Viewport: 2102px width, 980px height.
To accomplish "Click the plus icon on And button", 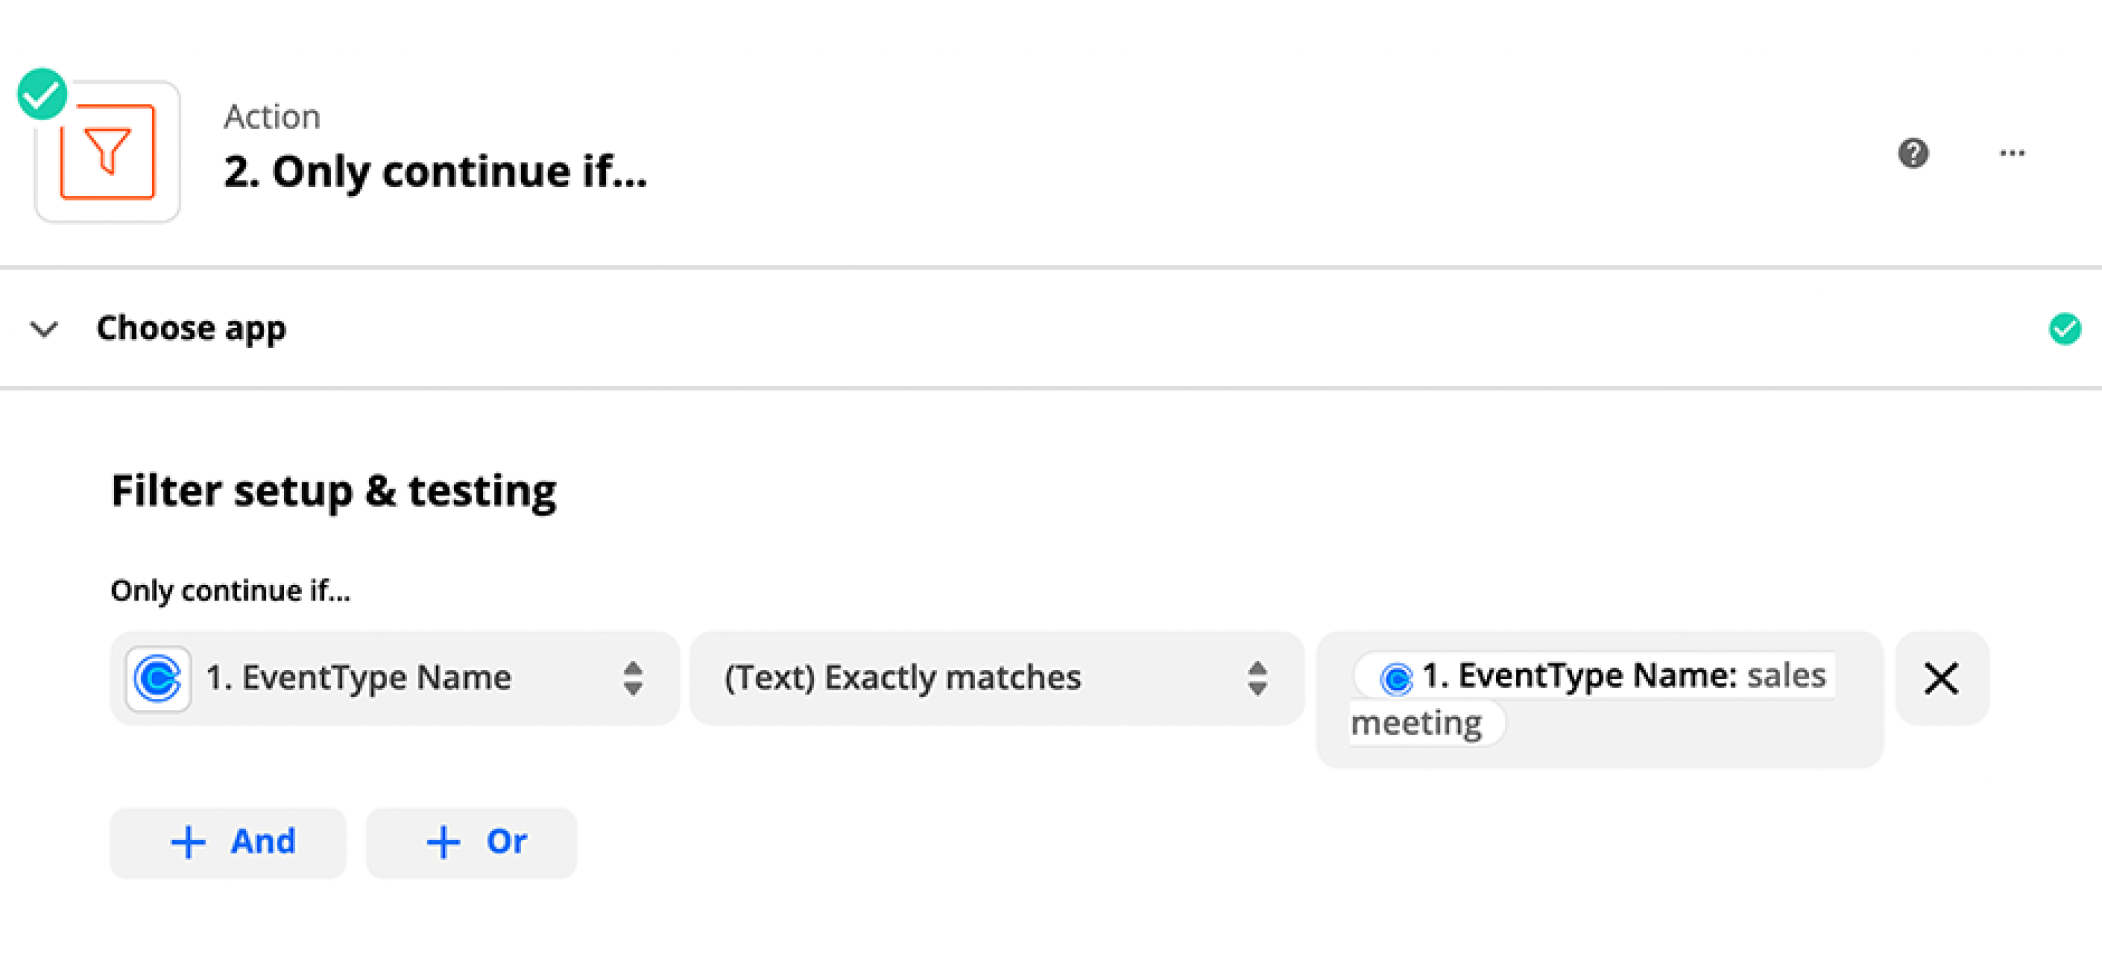I will point(188,842).
